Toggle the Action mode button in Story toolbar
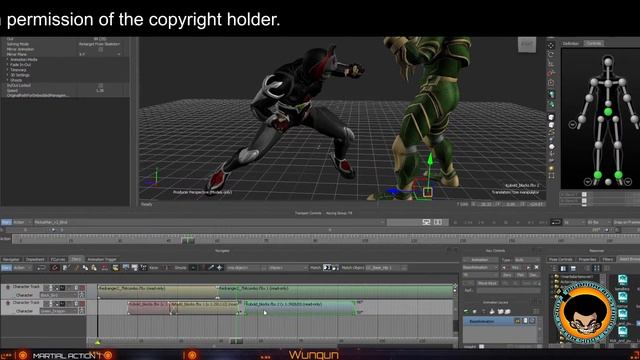This screenshot has height=360, width=640. 19,268
